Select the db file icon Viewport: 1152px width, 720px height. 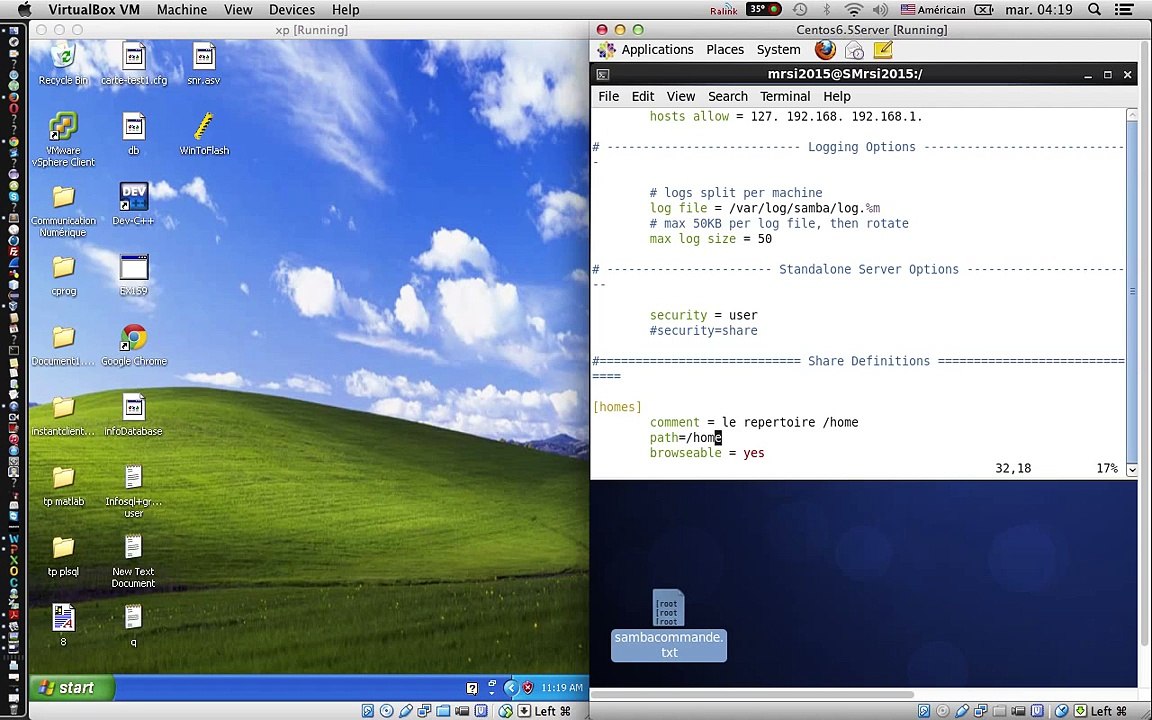point(134,135)
